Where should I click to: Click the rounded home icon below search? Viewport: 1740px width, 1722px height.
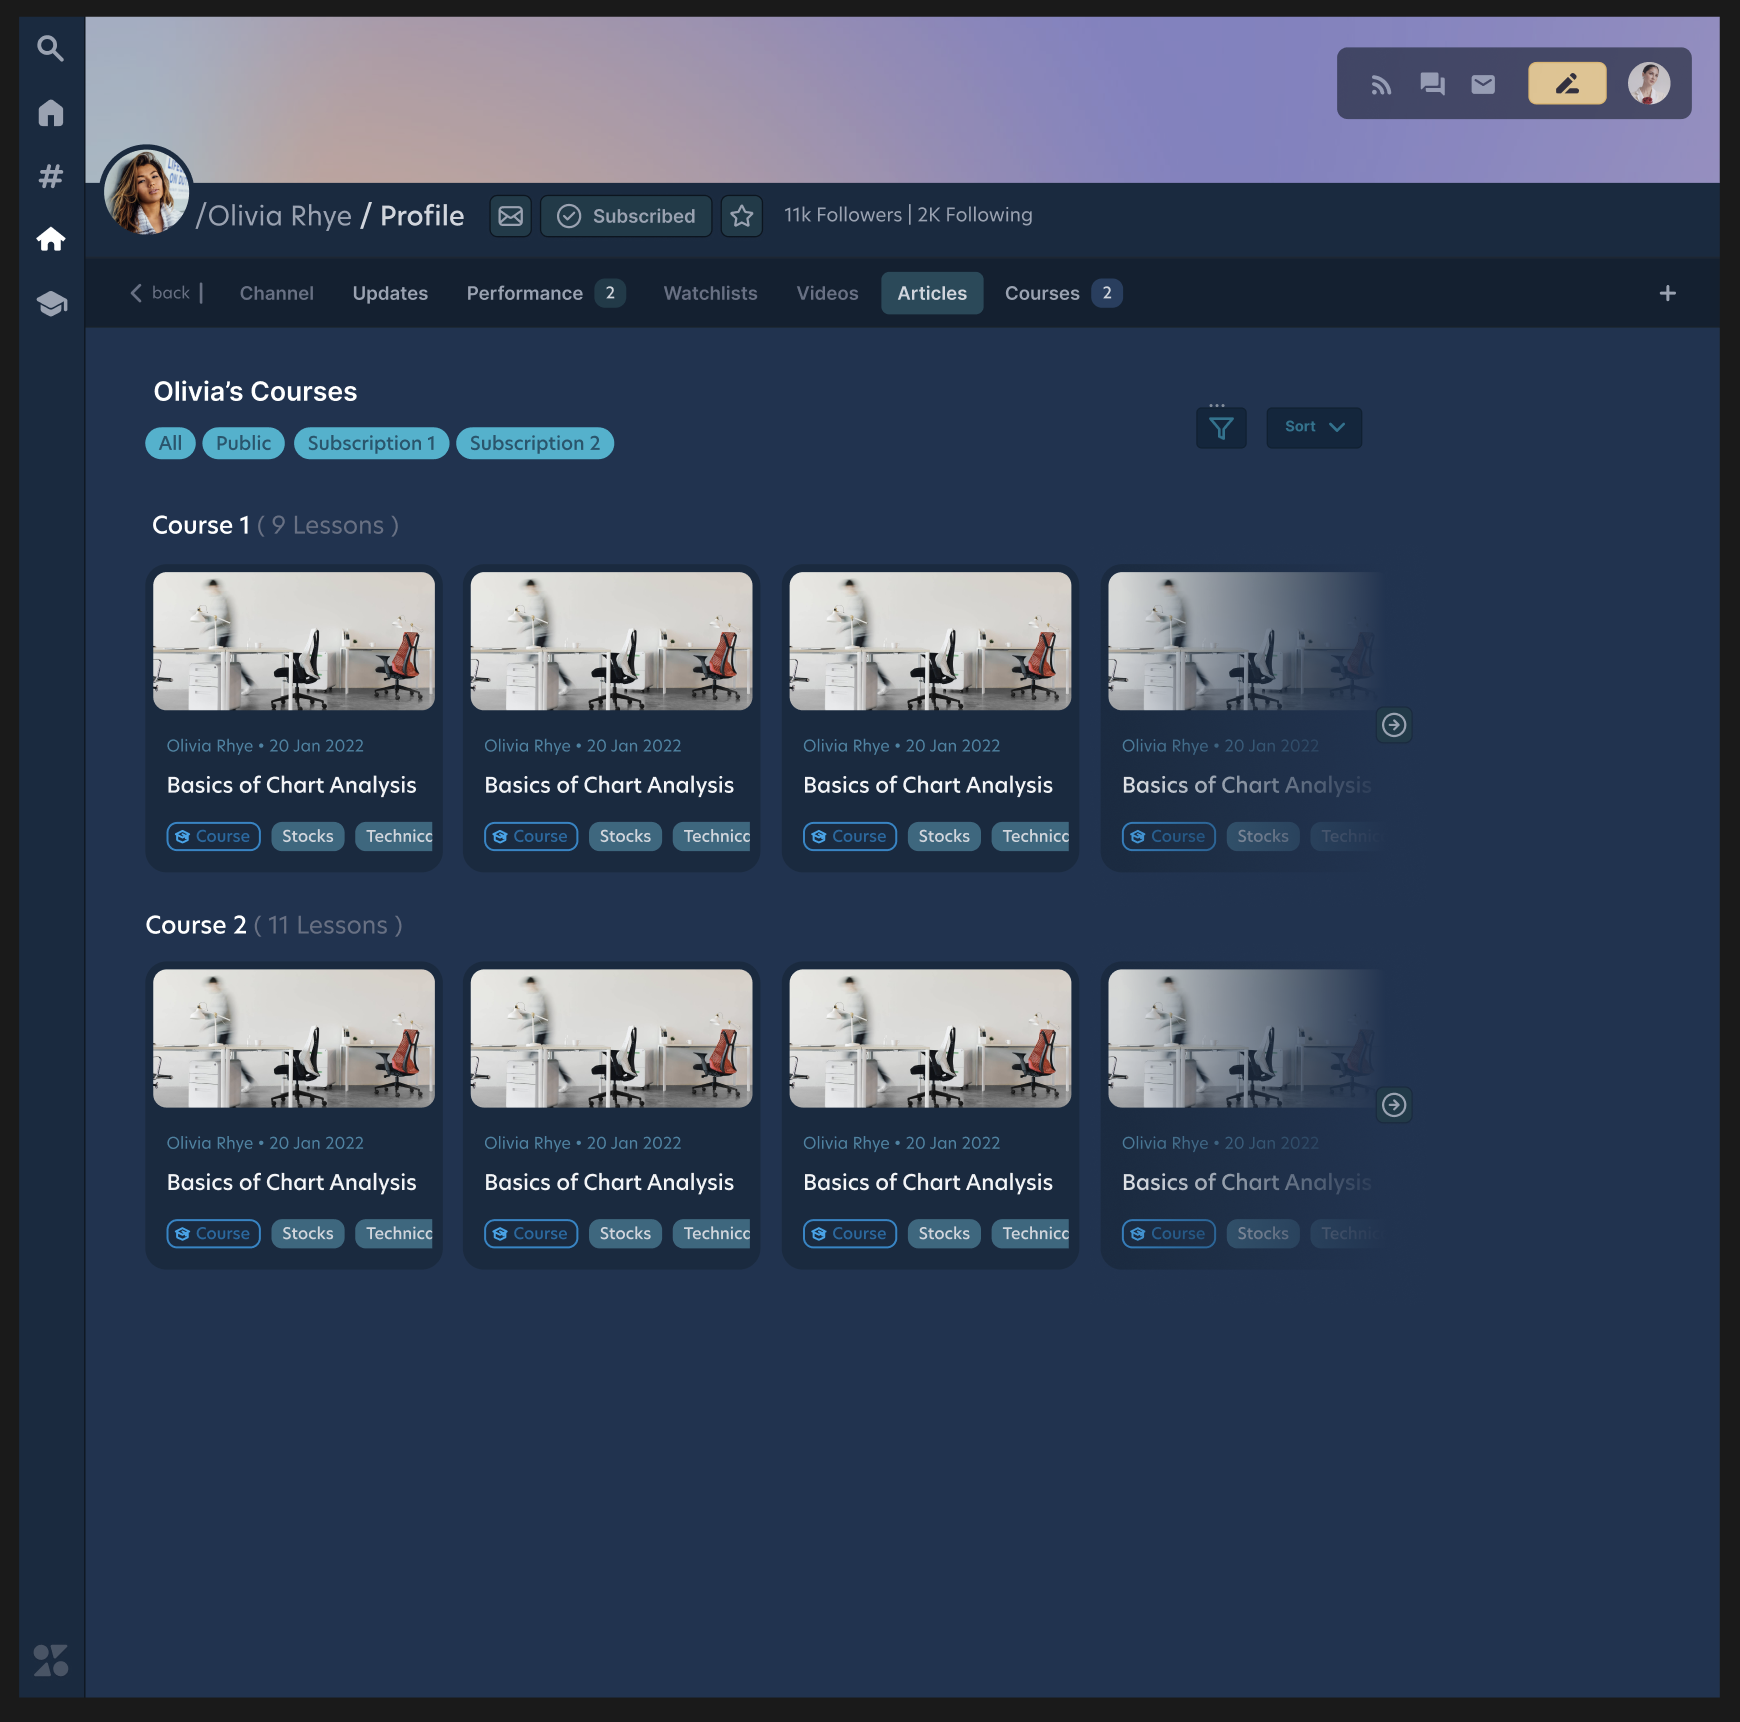50,113
